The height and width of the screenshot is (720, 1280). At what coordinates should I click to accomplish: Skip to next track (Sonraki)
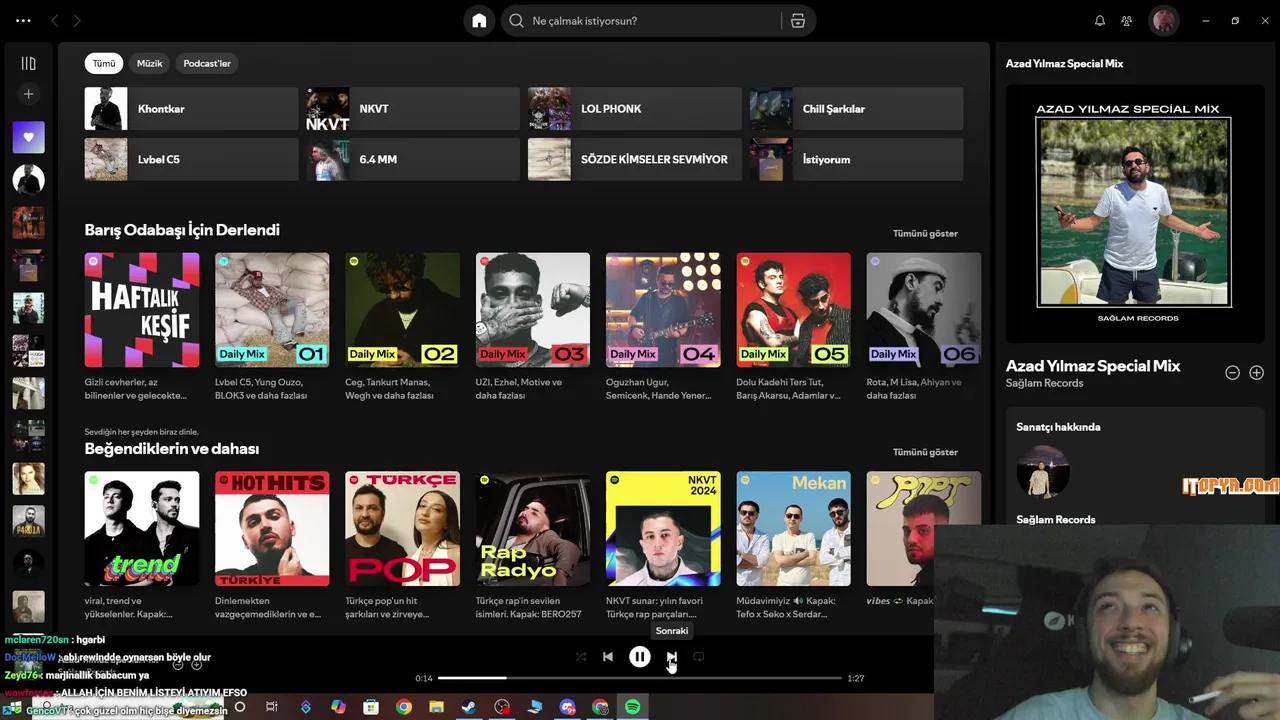[x=672, y=657]
